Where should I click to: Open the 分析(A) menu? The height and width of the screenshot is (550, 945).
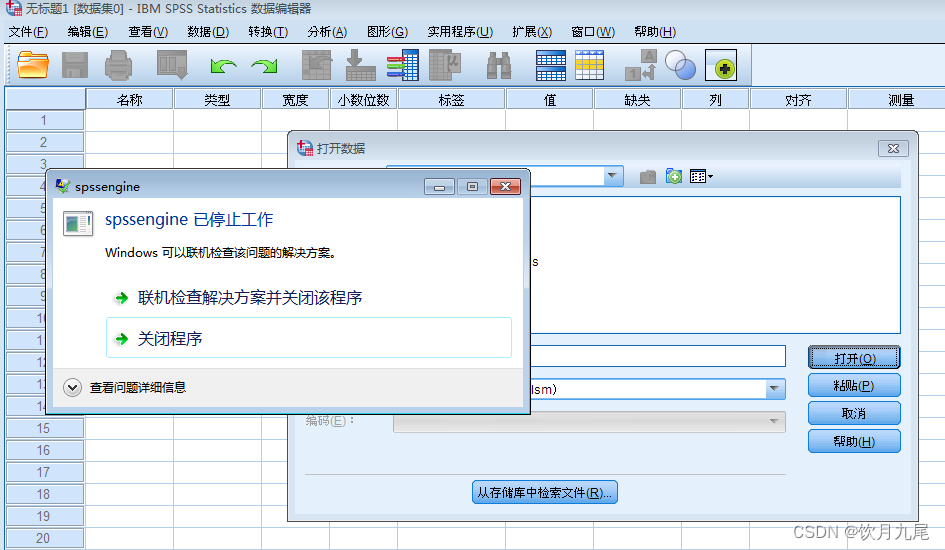327,31
